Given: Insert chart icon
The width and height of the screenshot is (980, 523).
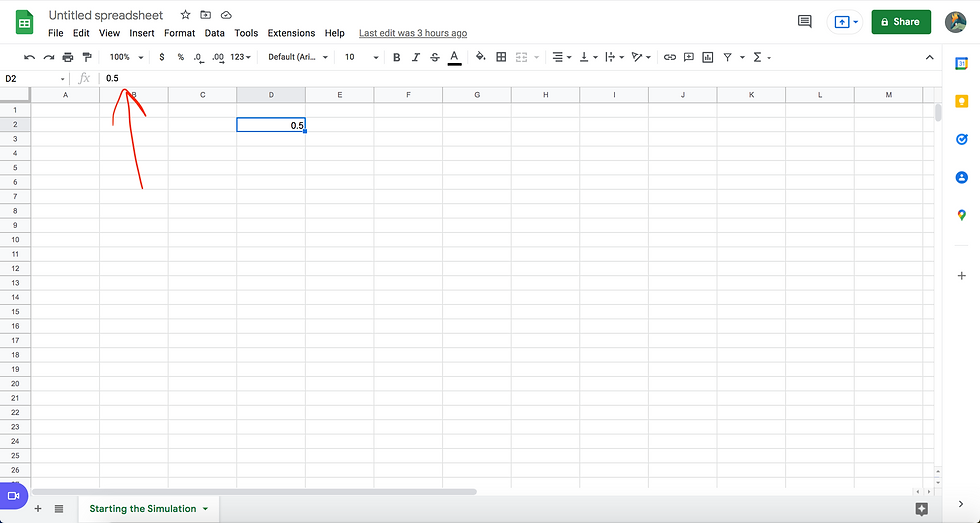Looking at the screenshot, I should (708, 57).
